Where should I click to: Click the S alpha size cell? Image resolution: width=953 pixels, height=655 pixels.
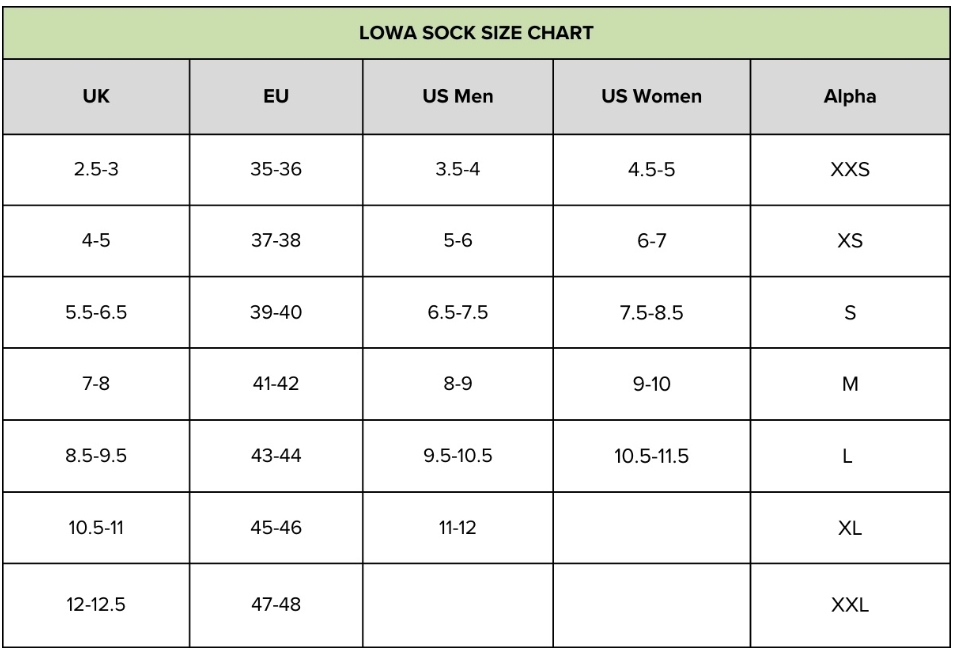tap(850, 312)
